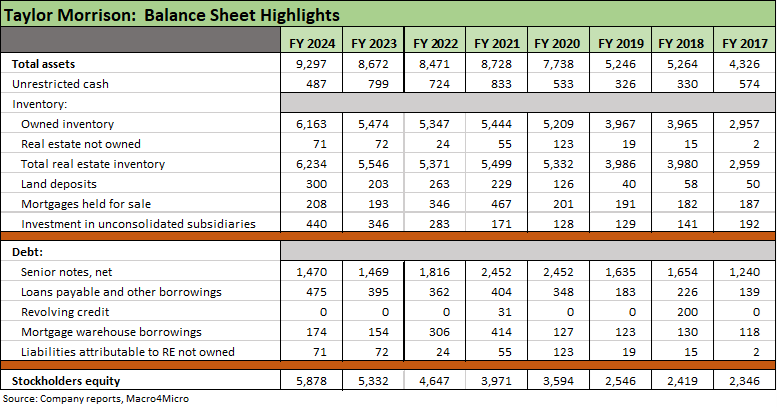
Task: Select FY 2024 total assets value 9,297
Action: tap(311, 64)
